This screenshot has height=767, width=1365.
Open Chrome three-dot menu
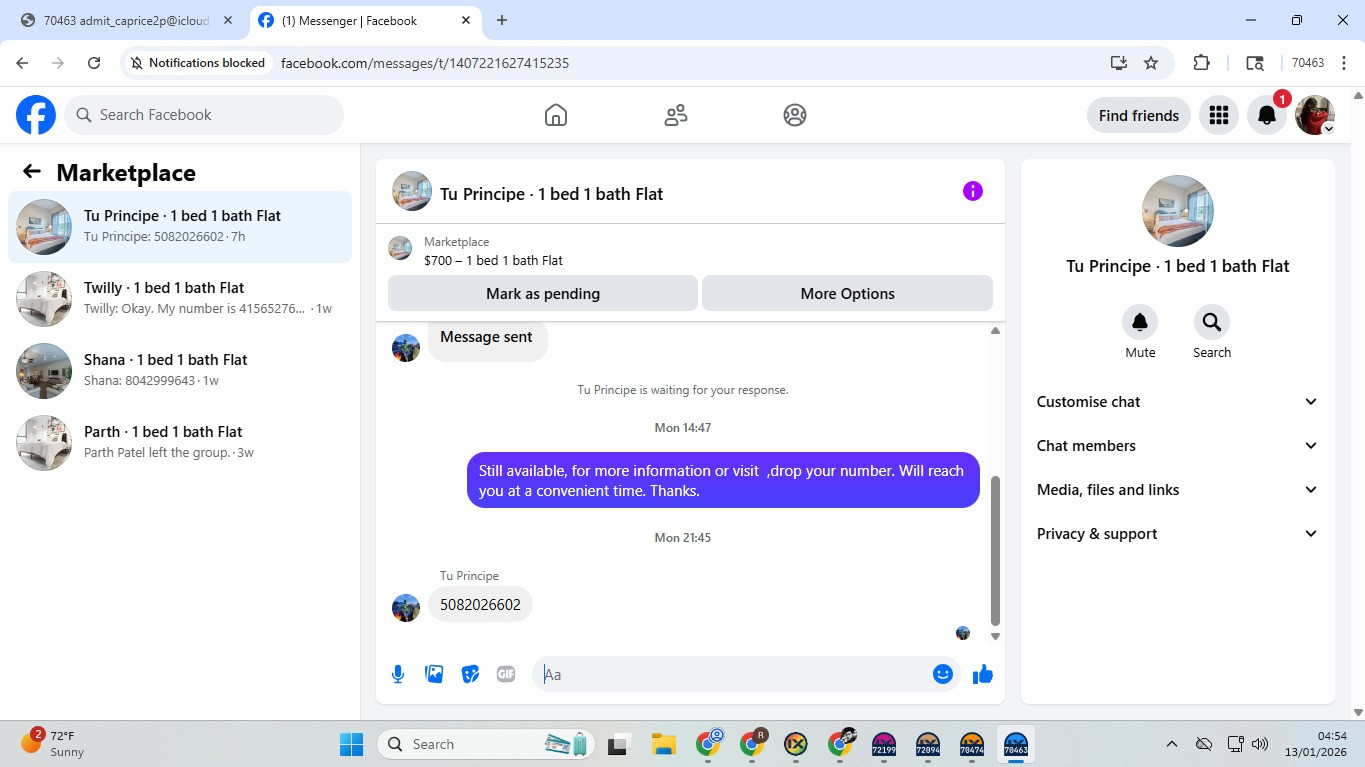click(1344, 63)
